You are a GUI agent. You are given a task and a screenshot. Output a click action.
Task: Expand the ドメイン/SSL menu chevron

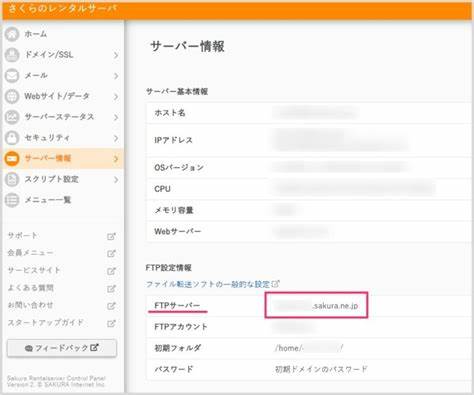[x=116, y=55]
